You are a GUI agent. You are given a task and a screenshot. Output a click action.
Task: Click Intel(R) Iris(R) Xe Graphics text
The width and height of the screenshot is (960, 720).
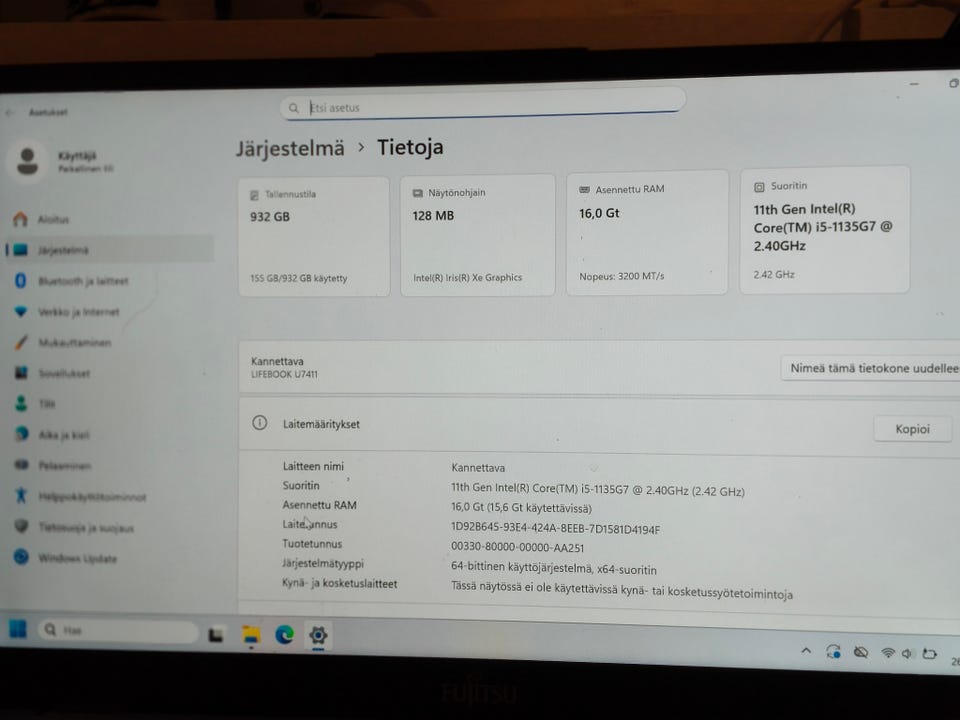click(467, 277)
